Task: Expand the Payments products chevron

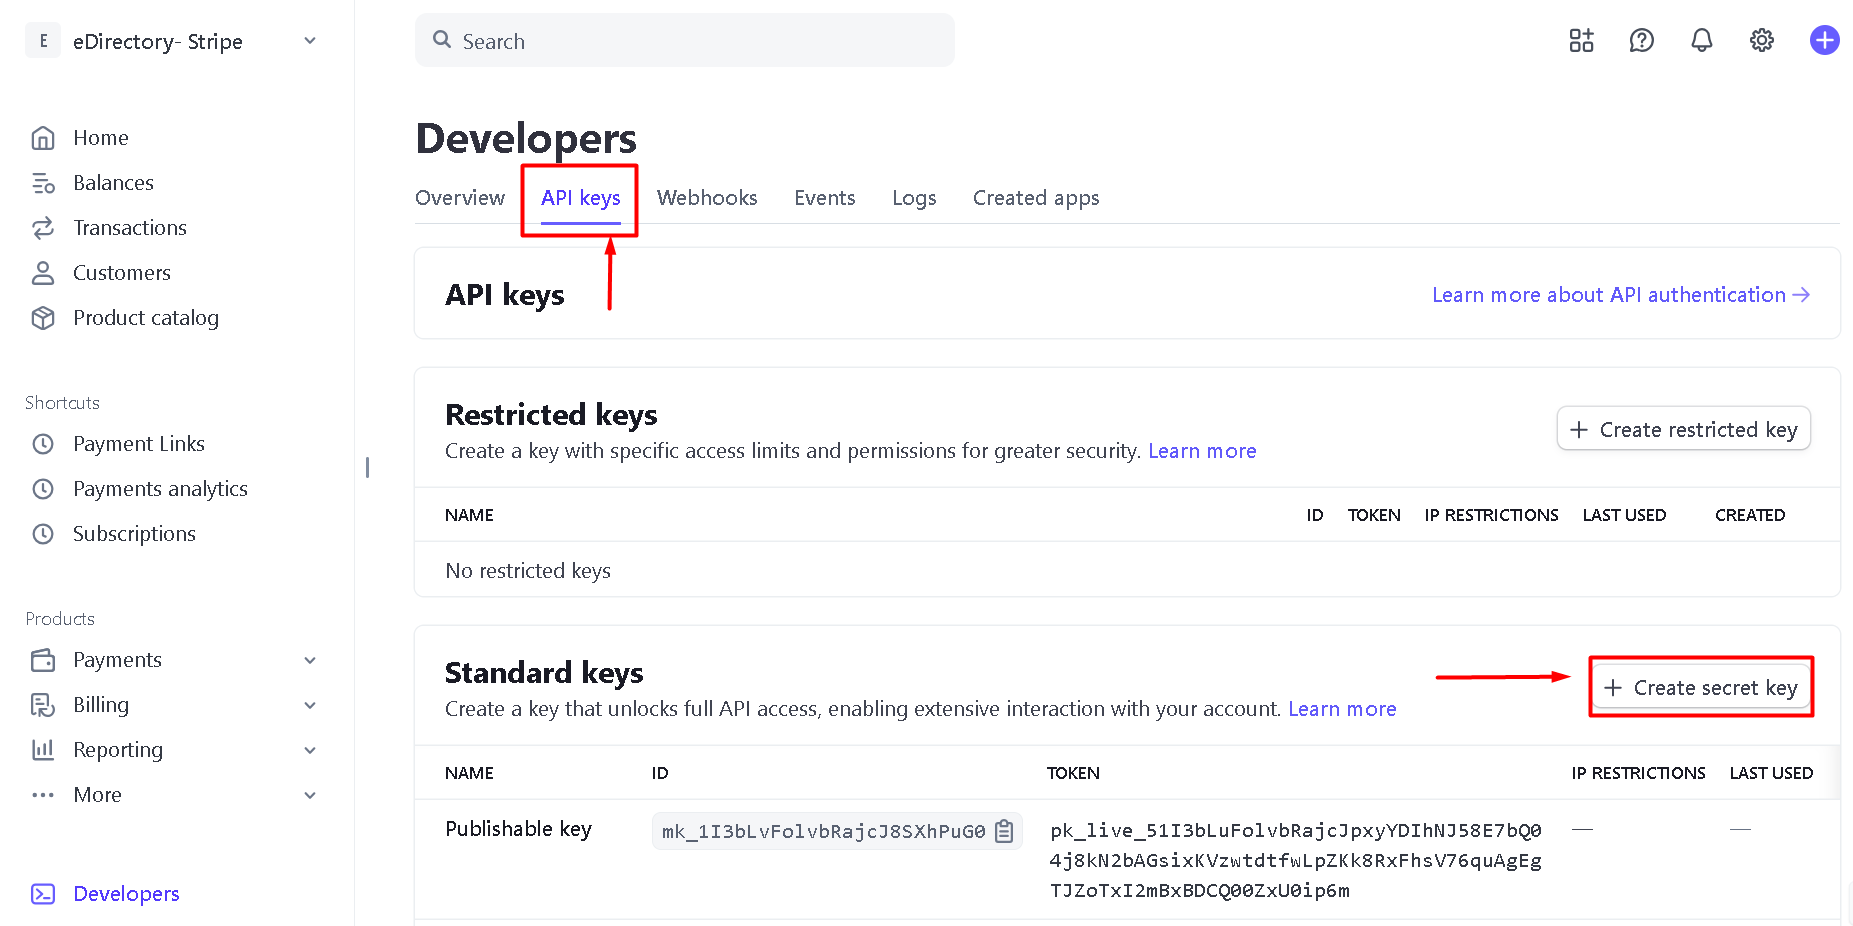Action: coord(310,660)
